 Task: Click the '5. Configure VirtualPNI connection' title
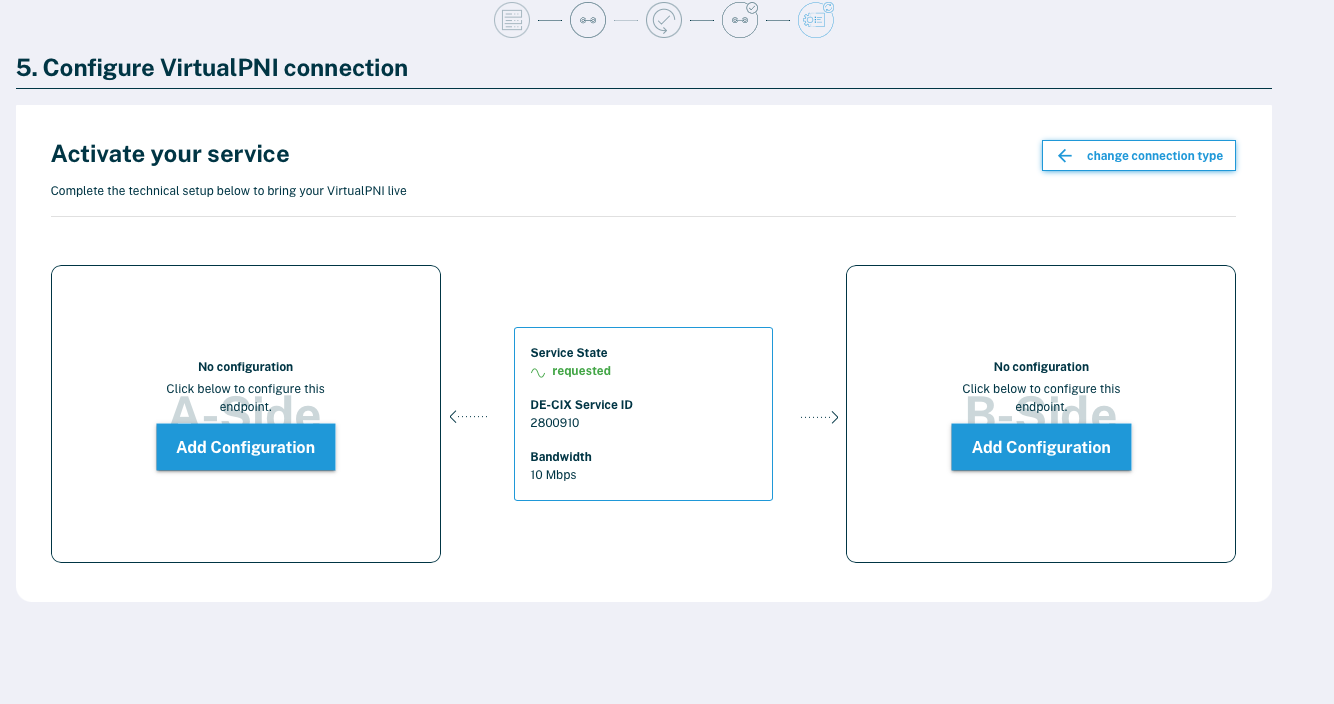coord(212,68)
